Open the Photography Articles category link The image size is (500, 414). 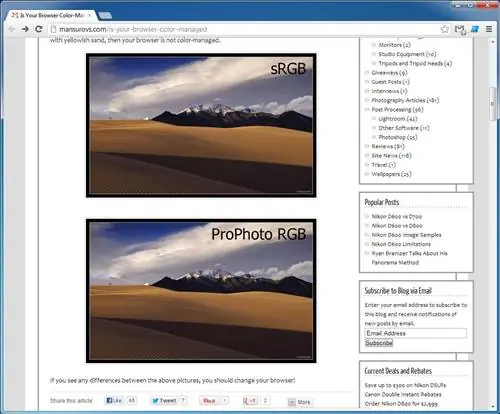click(x=405, y=100)
